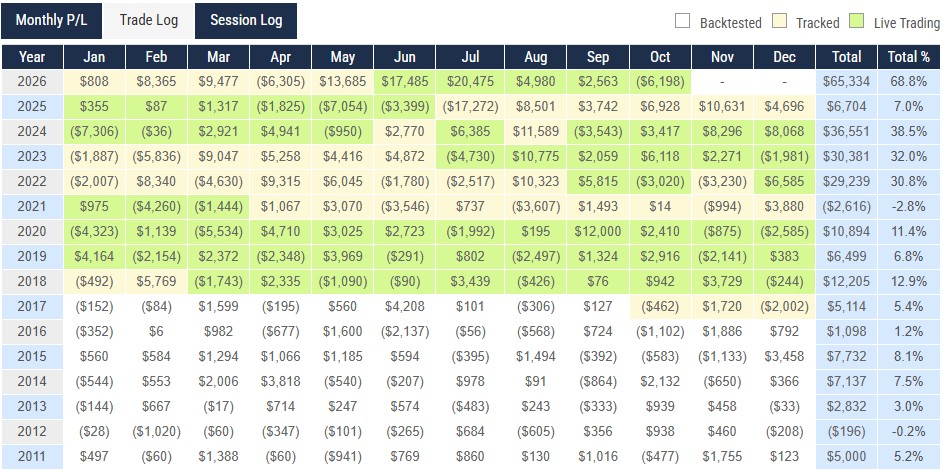The height and width of the screenshot is (470, 947).
Task: Click the September 2020 cell showing $12,000
Action: coord(597,231)
